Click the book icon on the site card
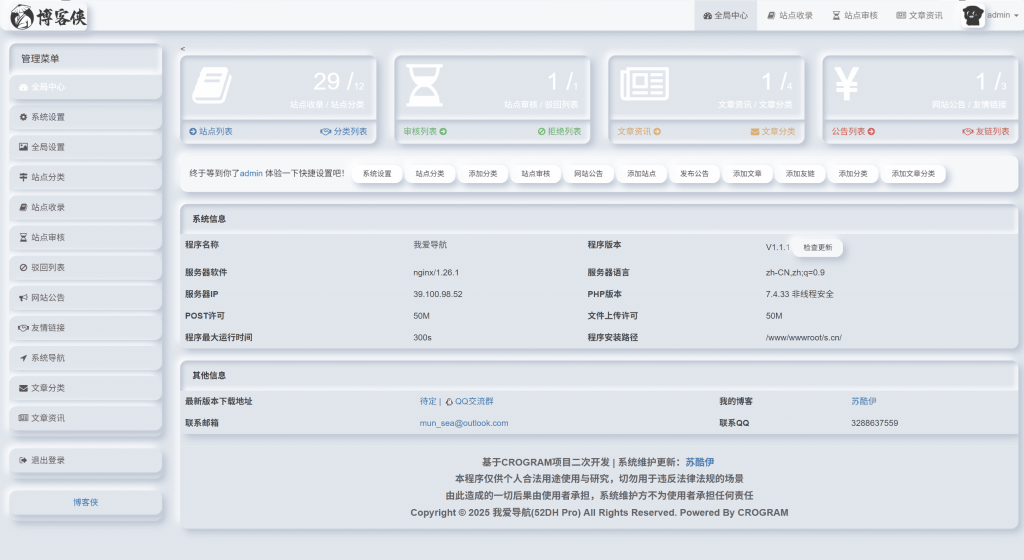 212,85
